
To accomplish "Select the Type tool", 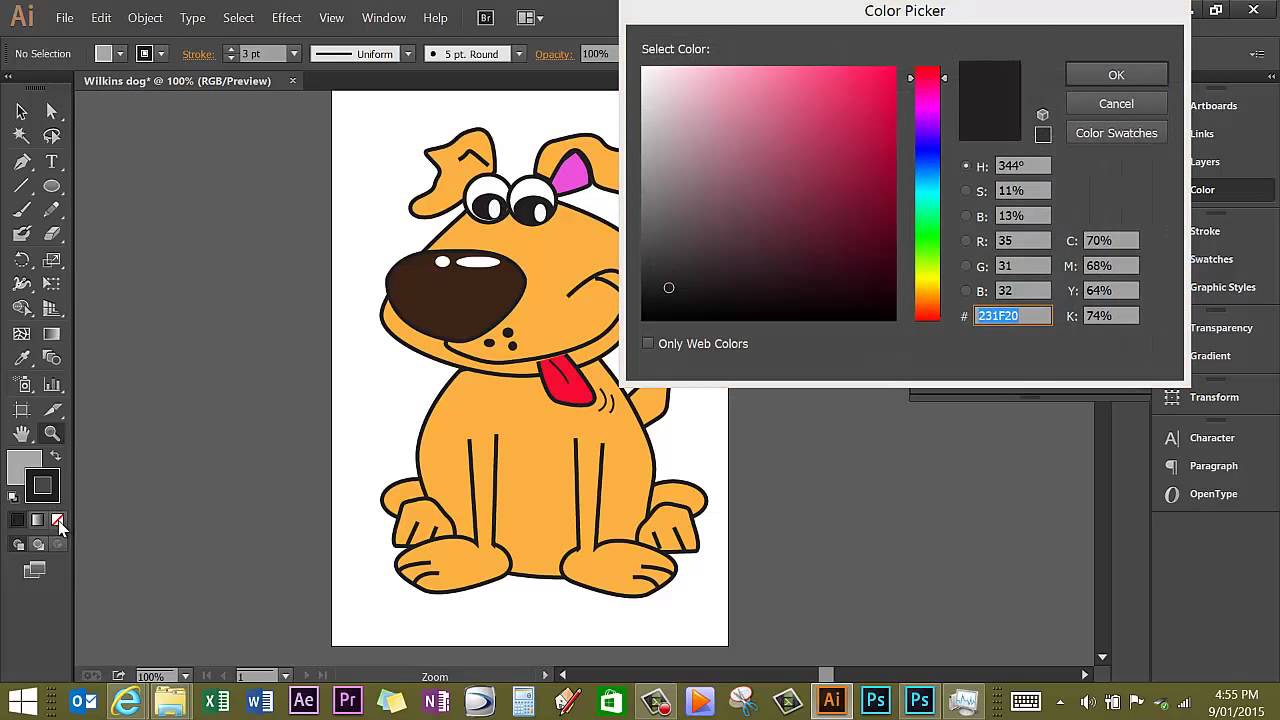I will [x=52, y=162].
